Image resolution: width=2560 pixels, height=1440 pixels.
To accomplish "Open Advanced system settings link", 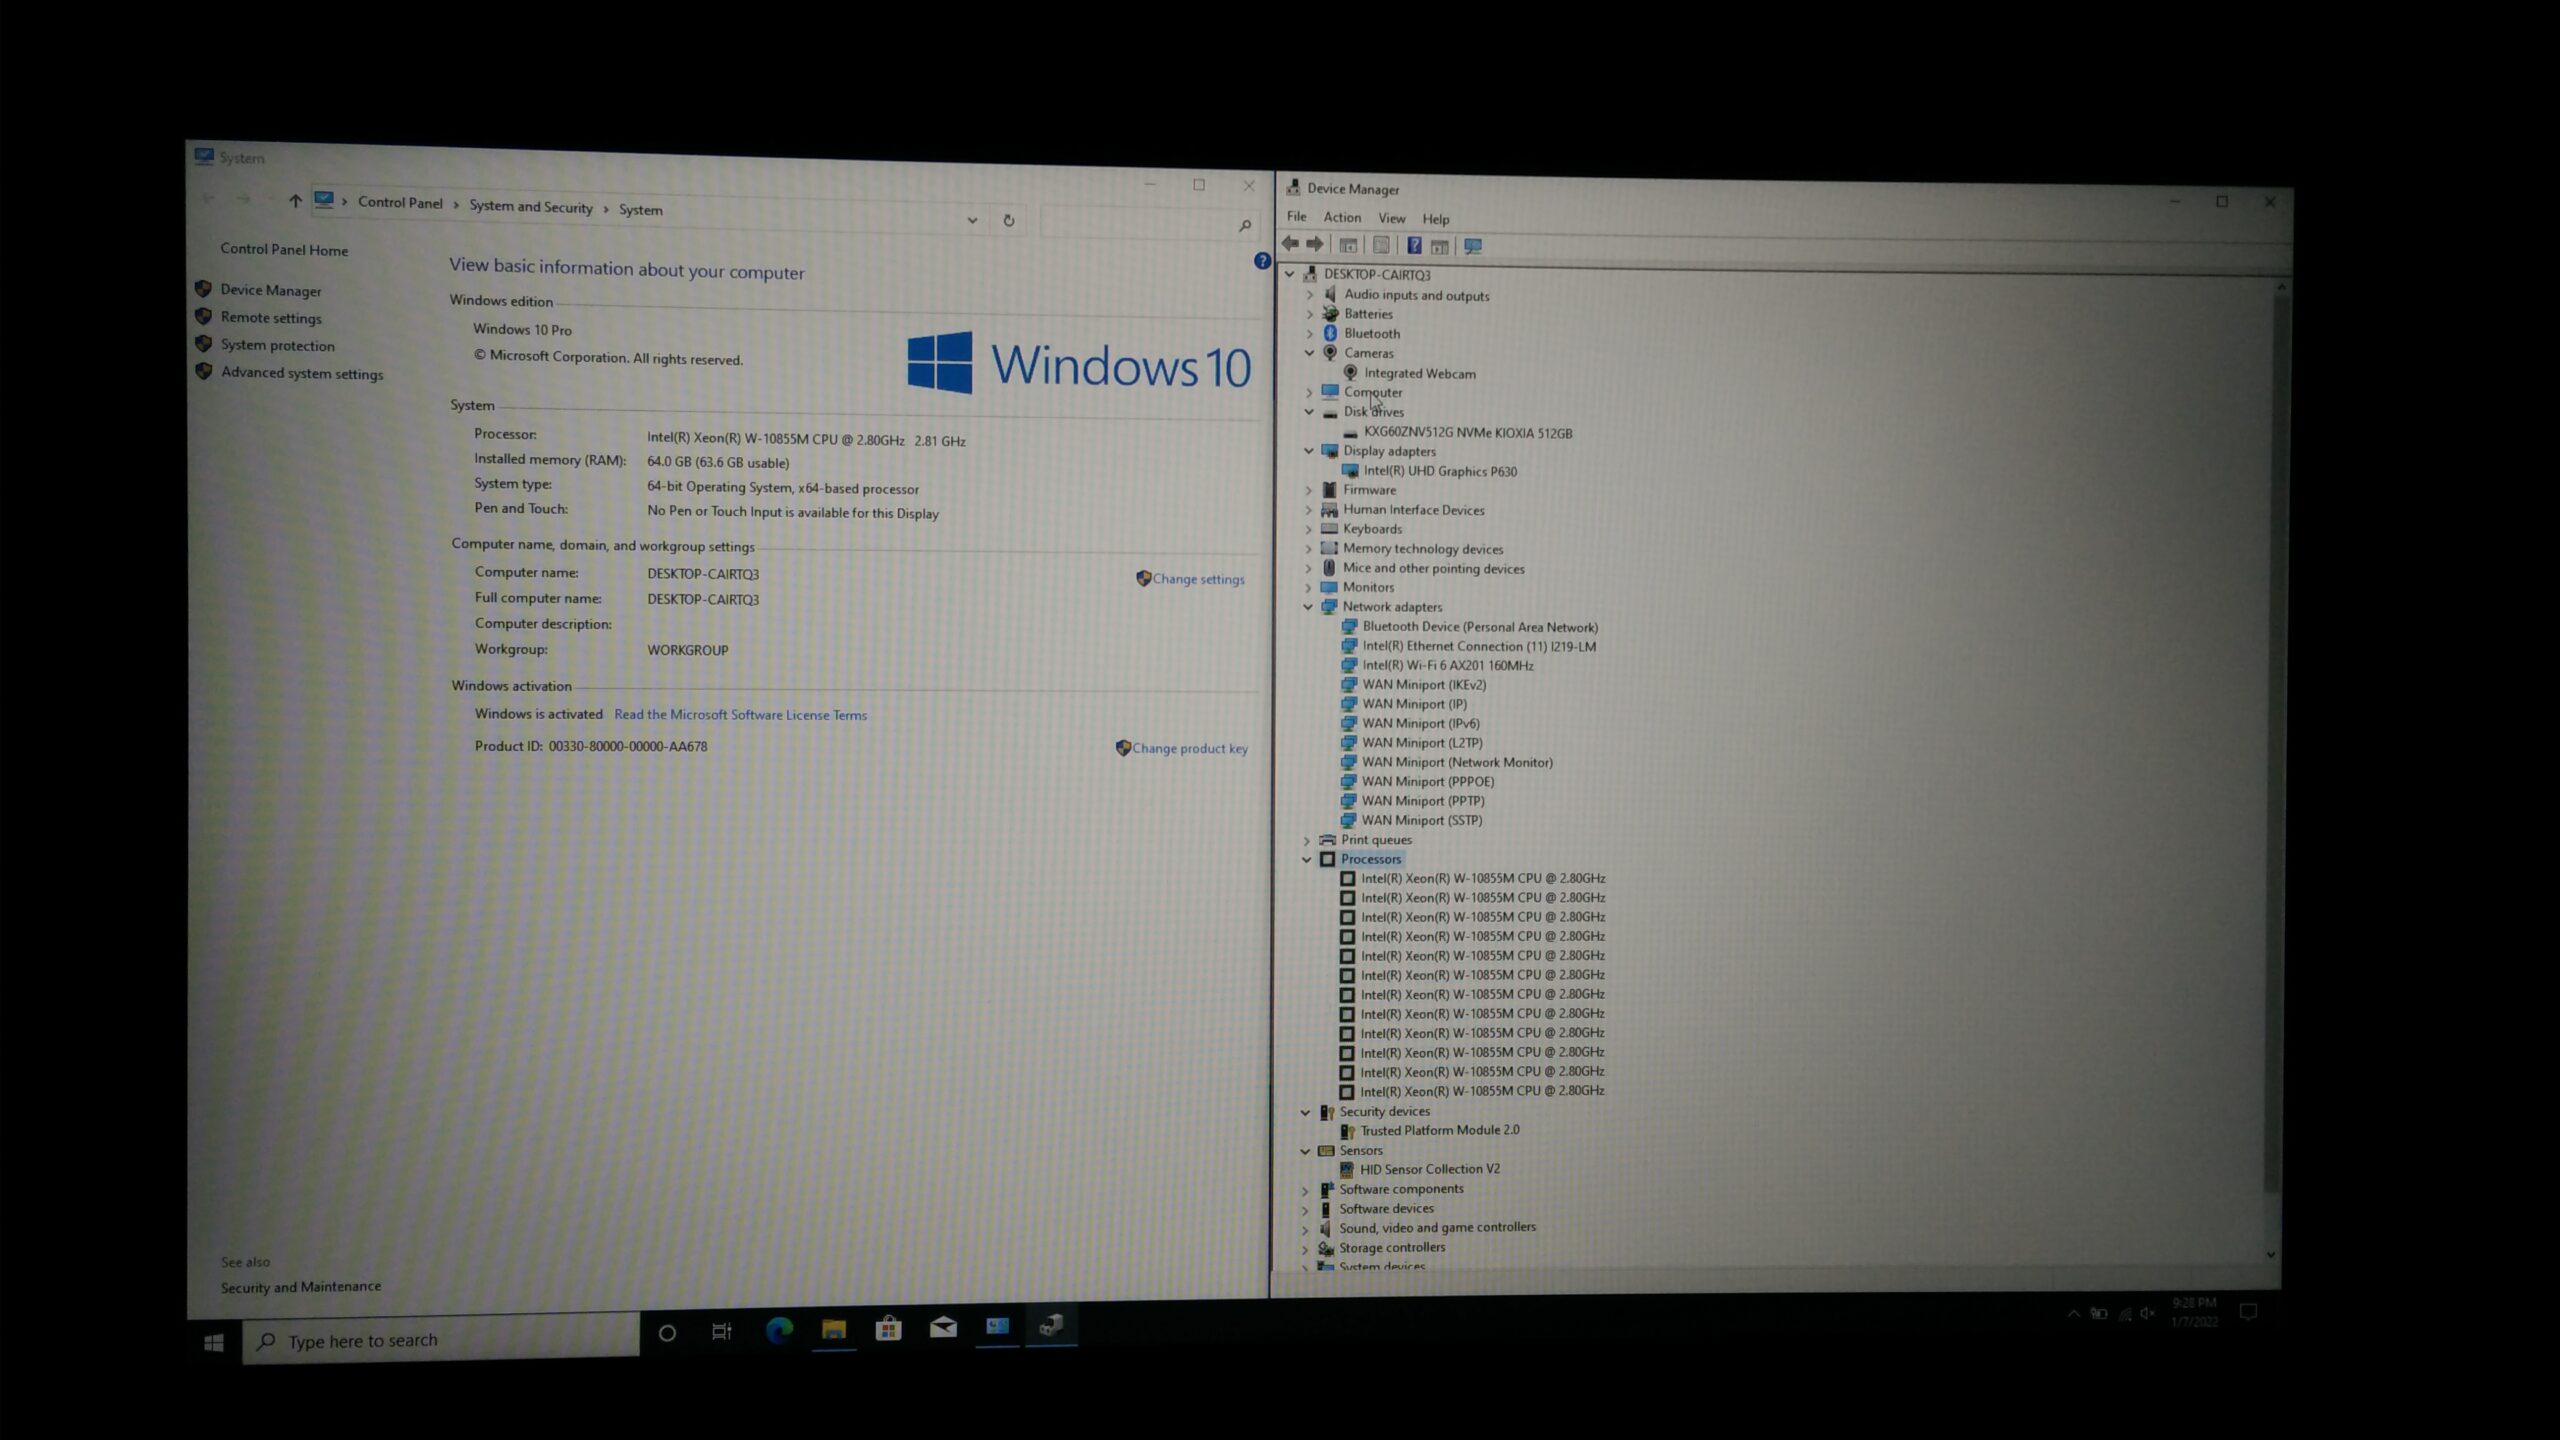I will click(302, 373).
